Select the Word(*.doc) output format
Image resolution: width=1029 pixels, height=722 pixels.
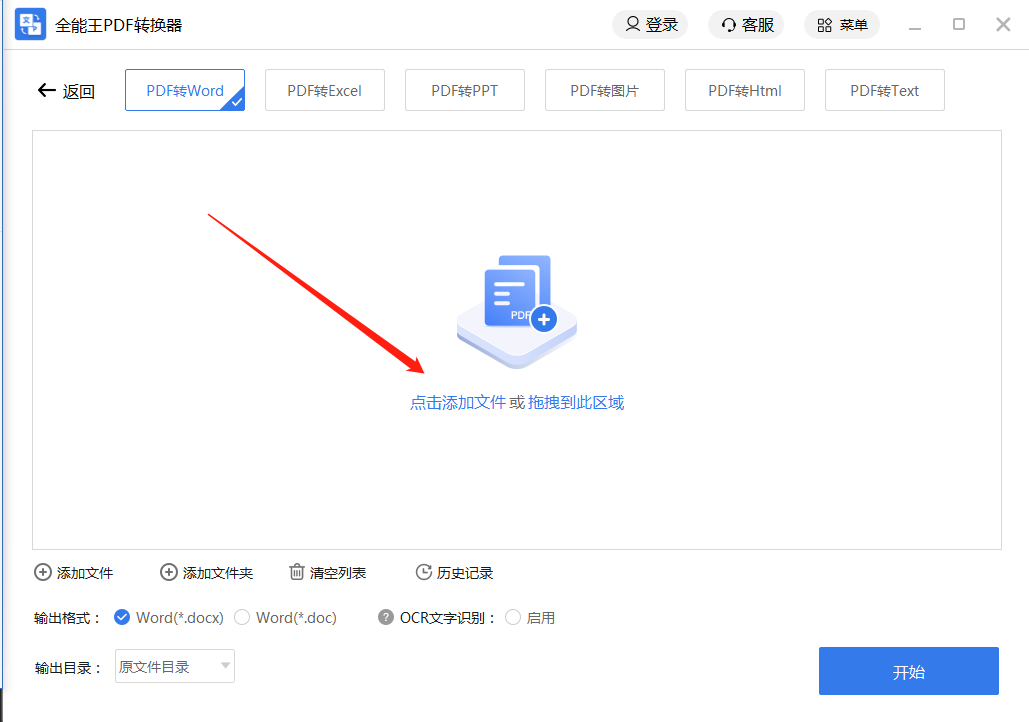(x=242, y=618)
